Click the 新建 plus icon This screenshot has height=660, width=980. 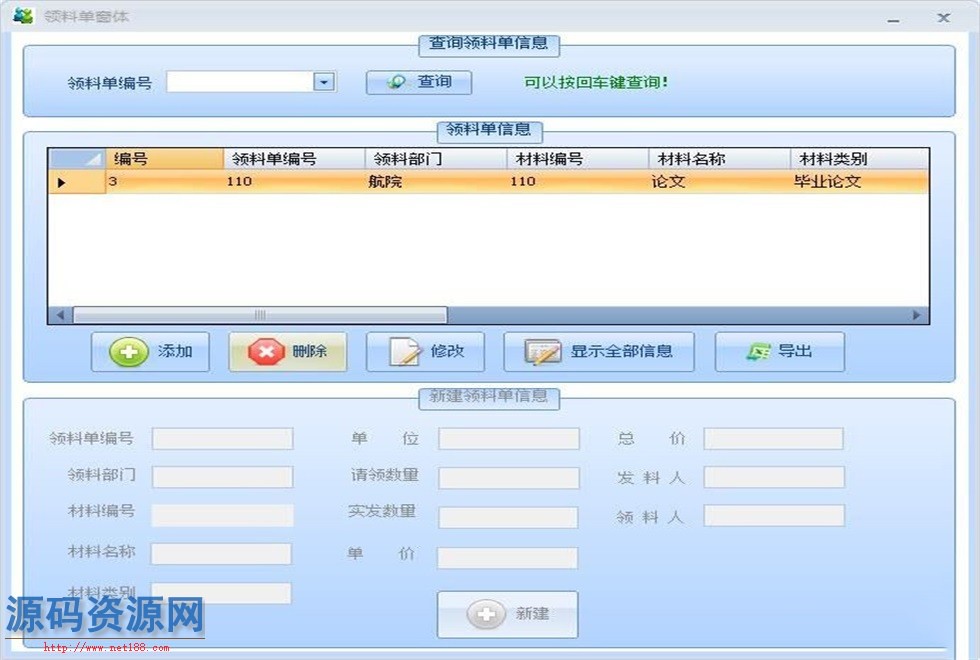(x=486, y=614)
